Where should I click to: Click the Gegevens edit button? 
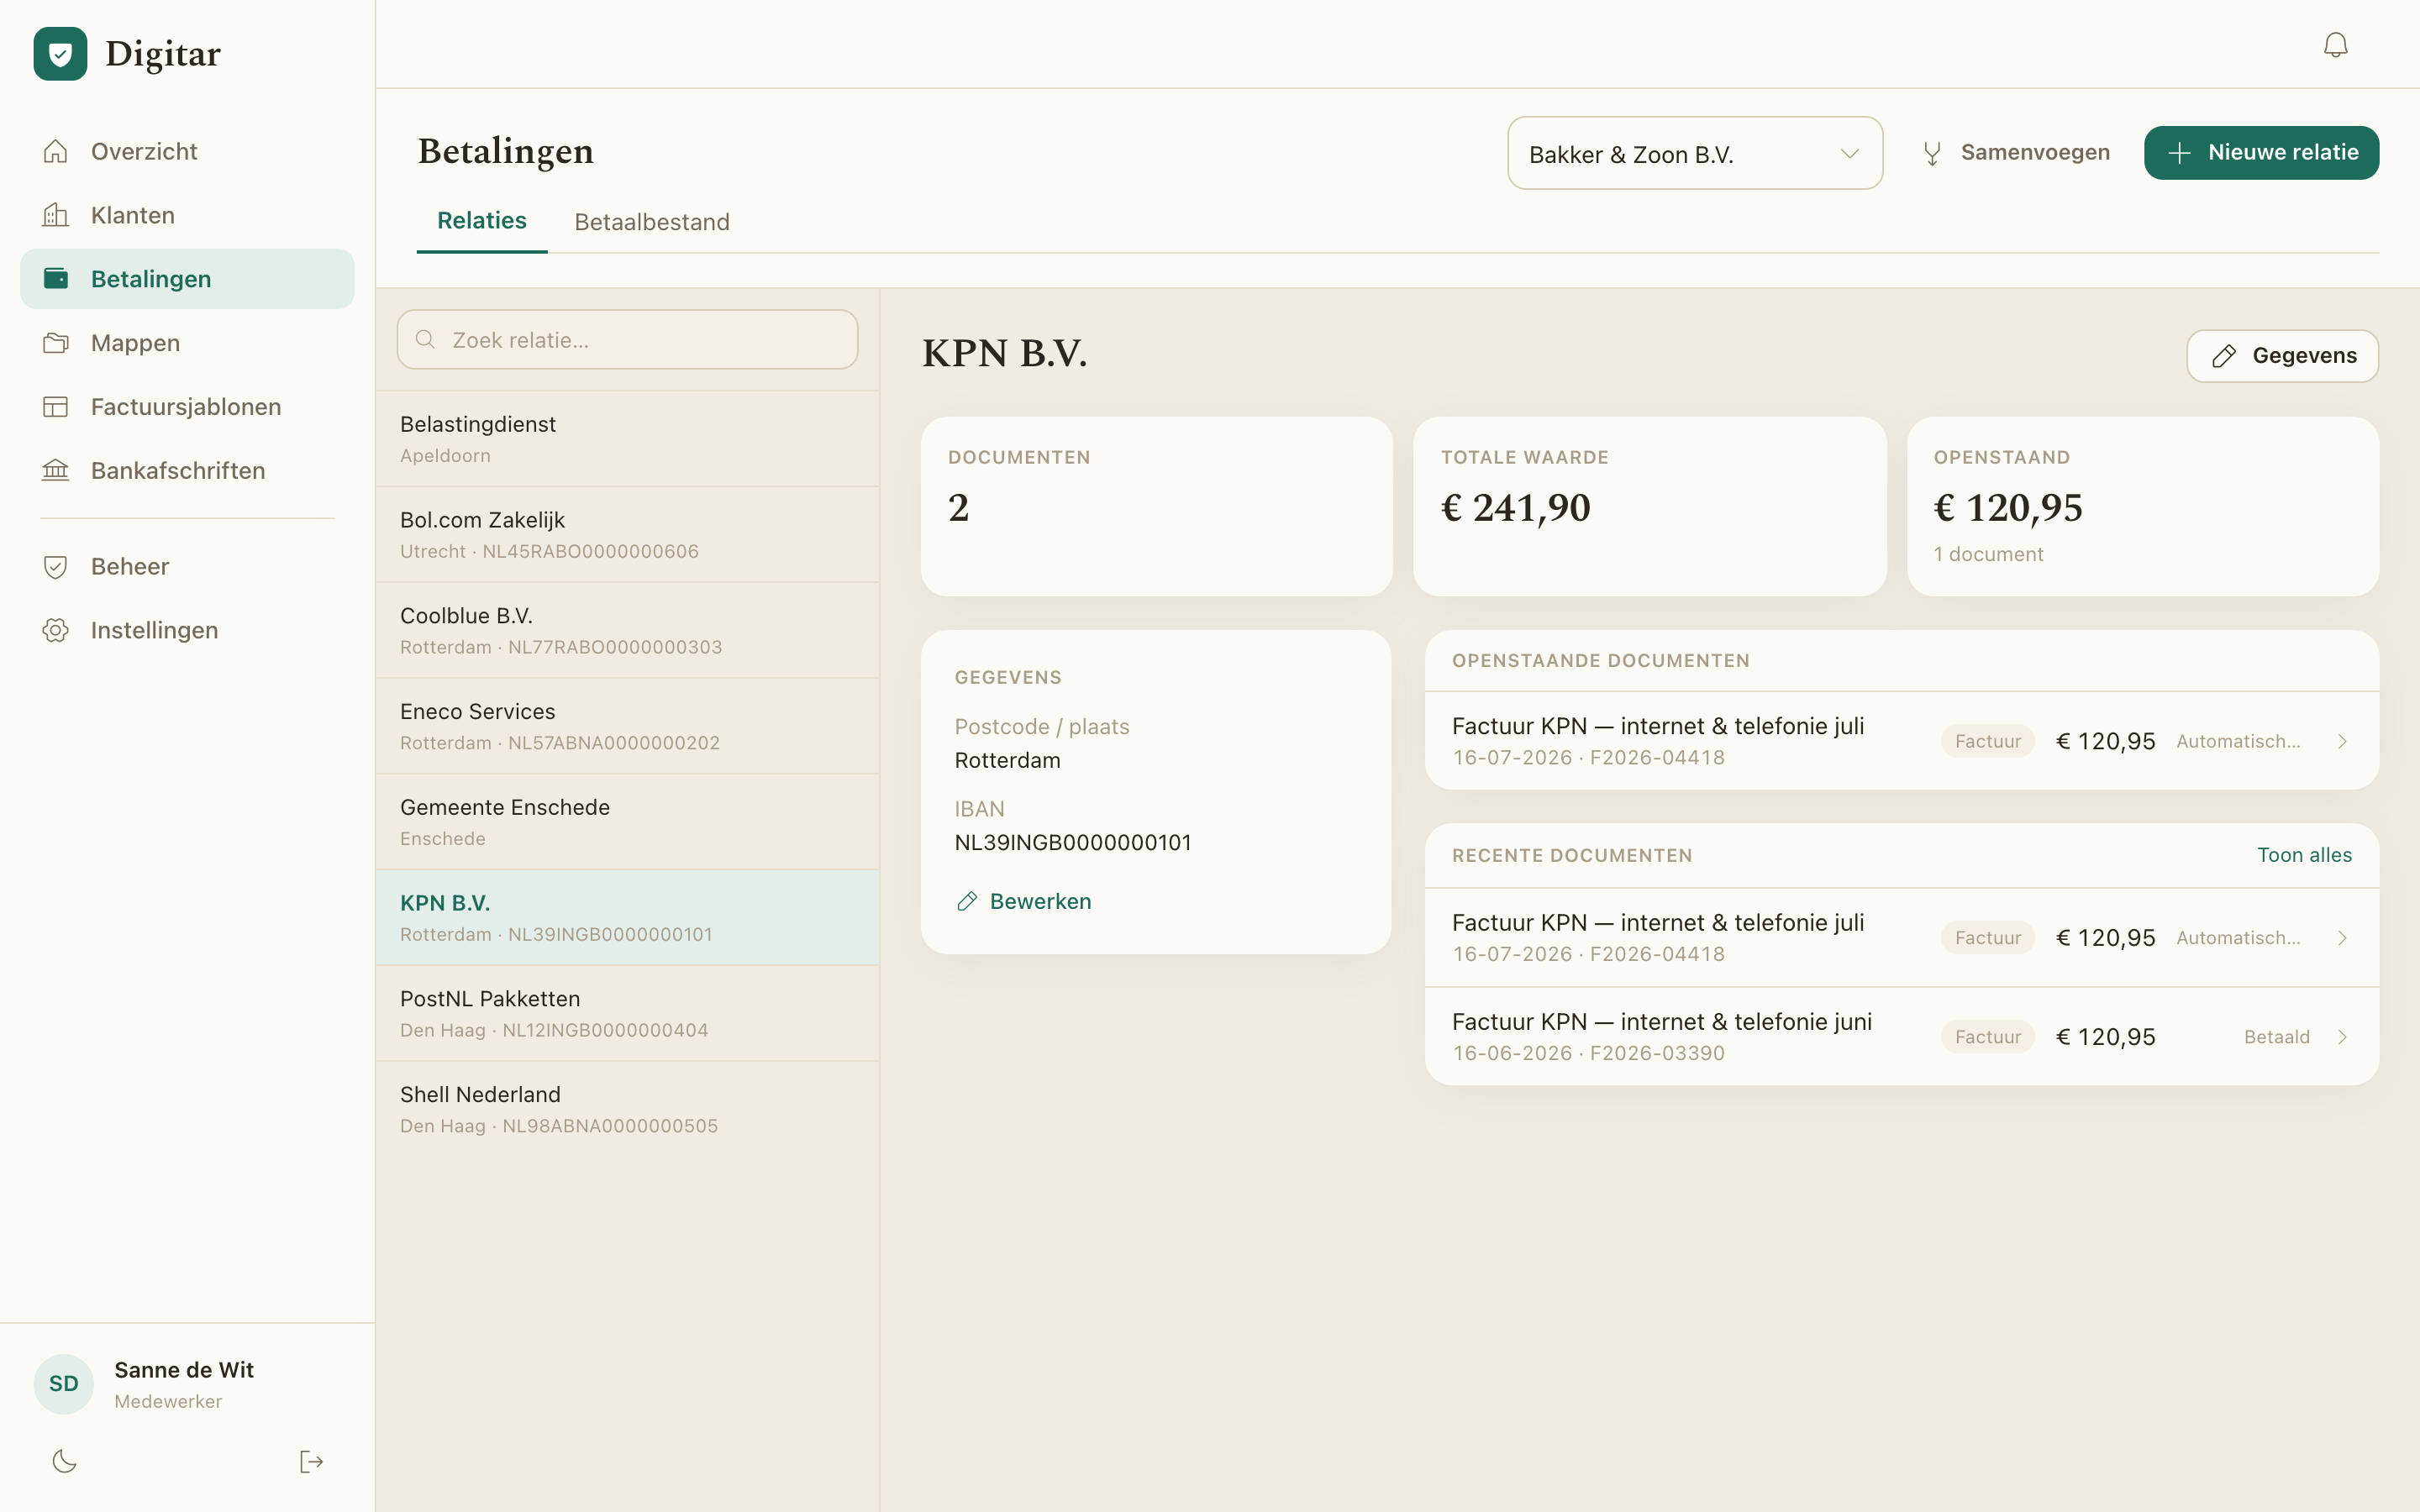(x=2282, y=356)
